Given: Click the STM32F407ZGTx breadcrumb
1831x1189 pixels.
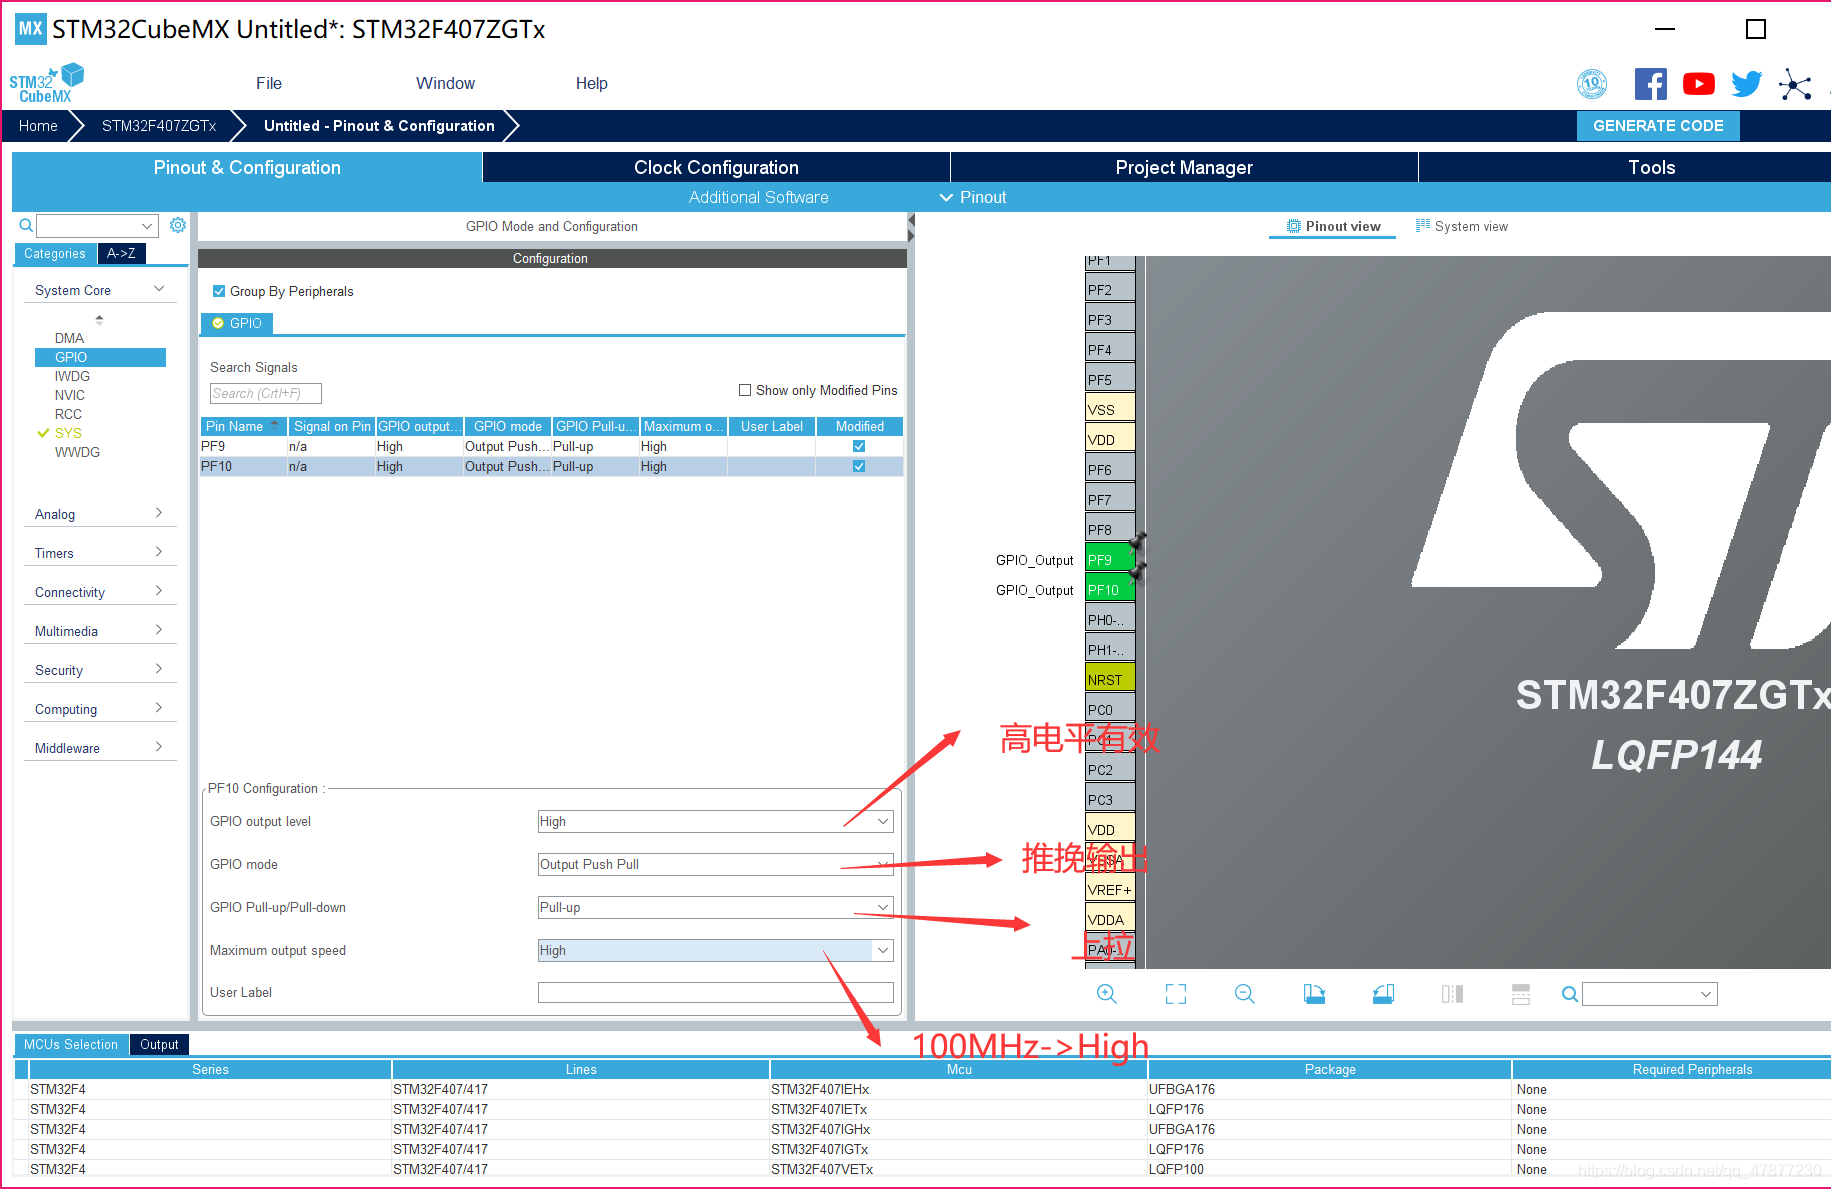Looking at the screenshot, I should pyautogui.click(x=159, y=126).
